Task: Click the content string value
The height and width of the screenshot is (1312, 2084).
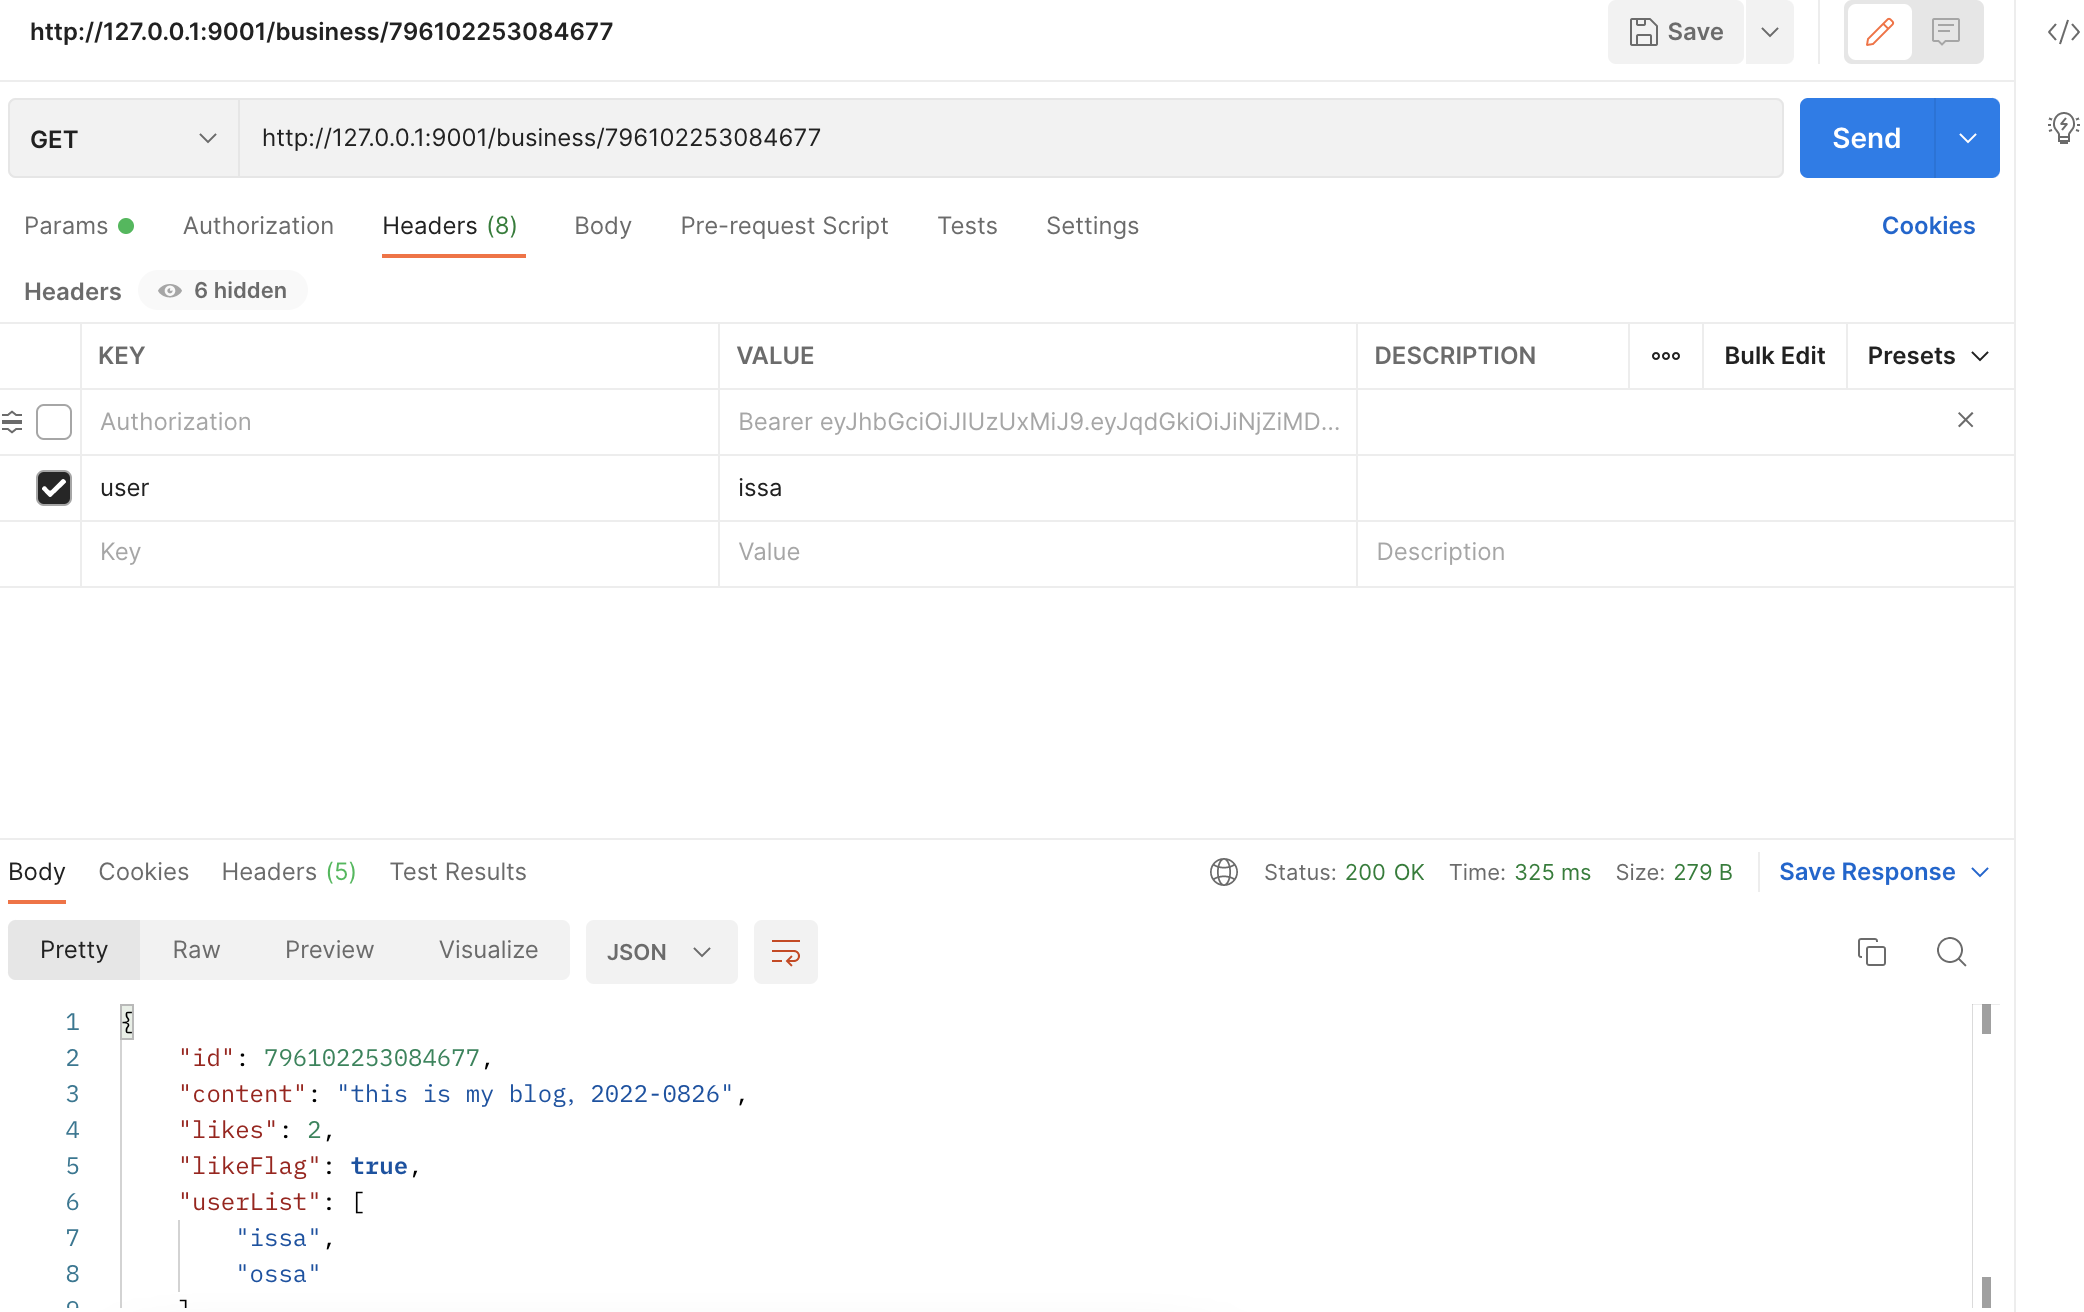Action: [535, 1094]
